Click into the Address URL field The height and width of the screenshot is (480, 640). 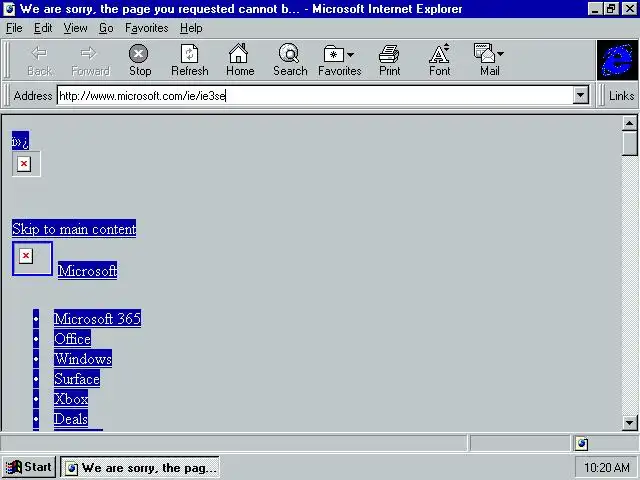[315, 96]
